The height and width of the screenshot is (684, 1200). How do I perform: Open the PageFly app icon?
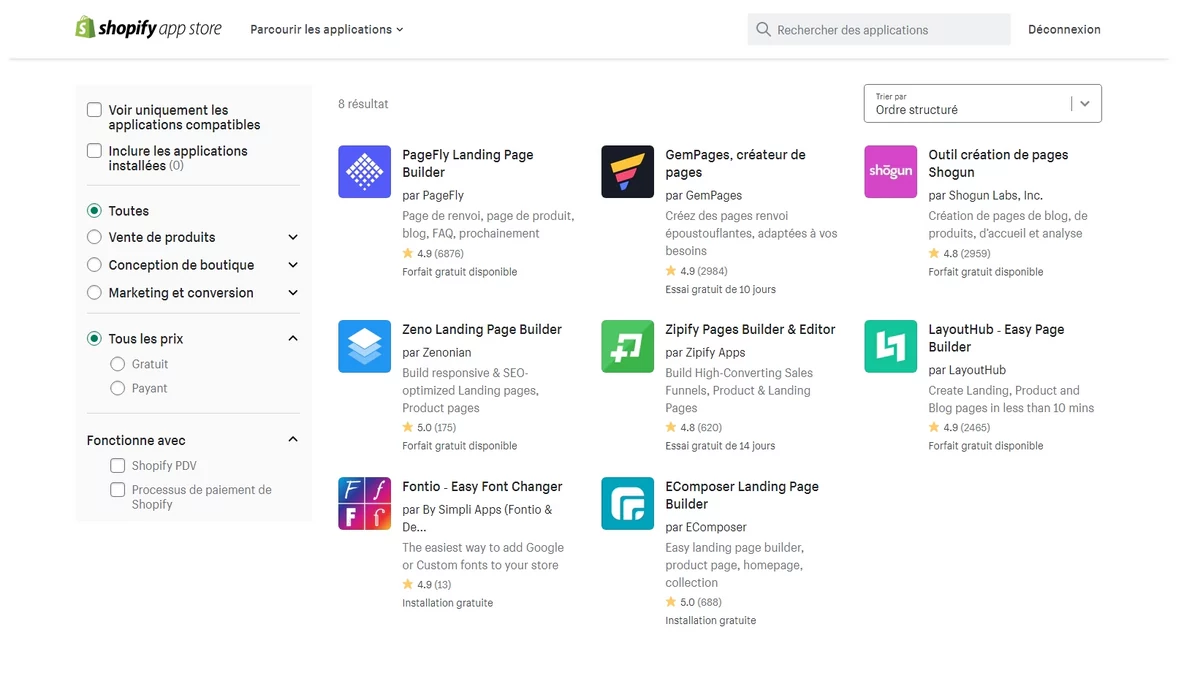pos(364,172)
